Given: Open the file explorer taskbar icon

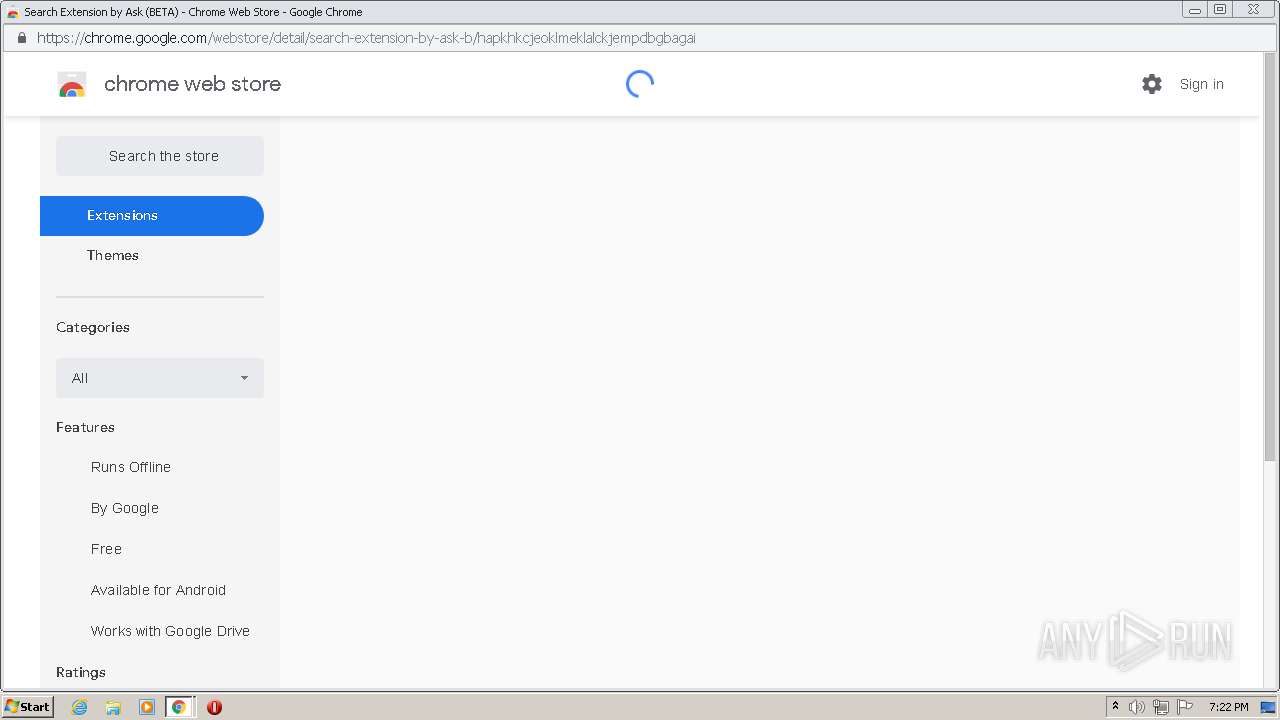Looking at the screenshot, I should [x=113, y=707].
